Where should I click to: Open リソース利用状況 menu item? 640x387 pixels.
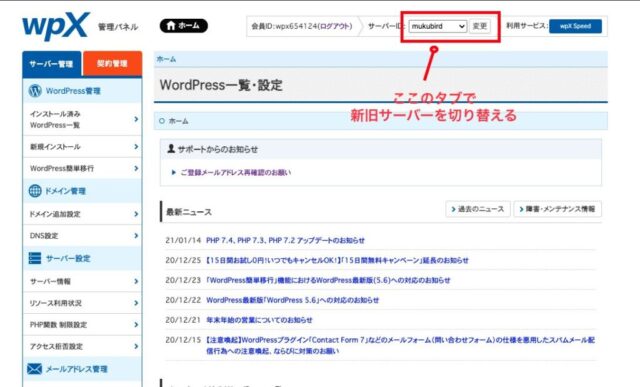tap(82, 303)
